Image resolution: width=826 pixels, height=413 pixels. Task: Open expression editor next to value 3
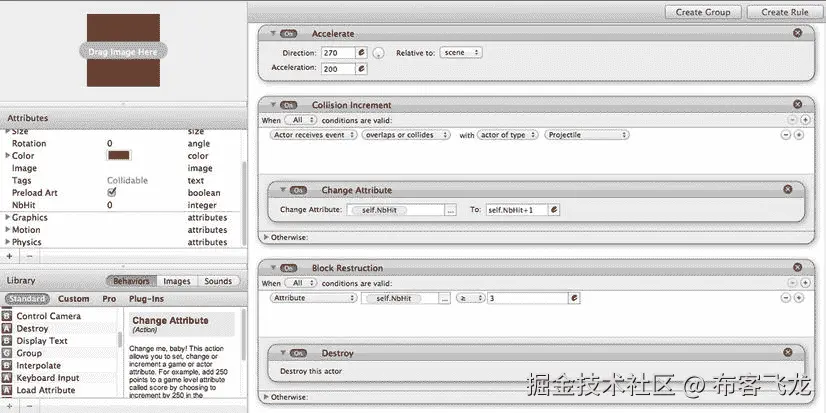click(574, 298)
